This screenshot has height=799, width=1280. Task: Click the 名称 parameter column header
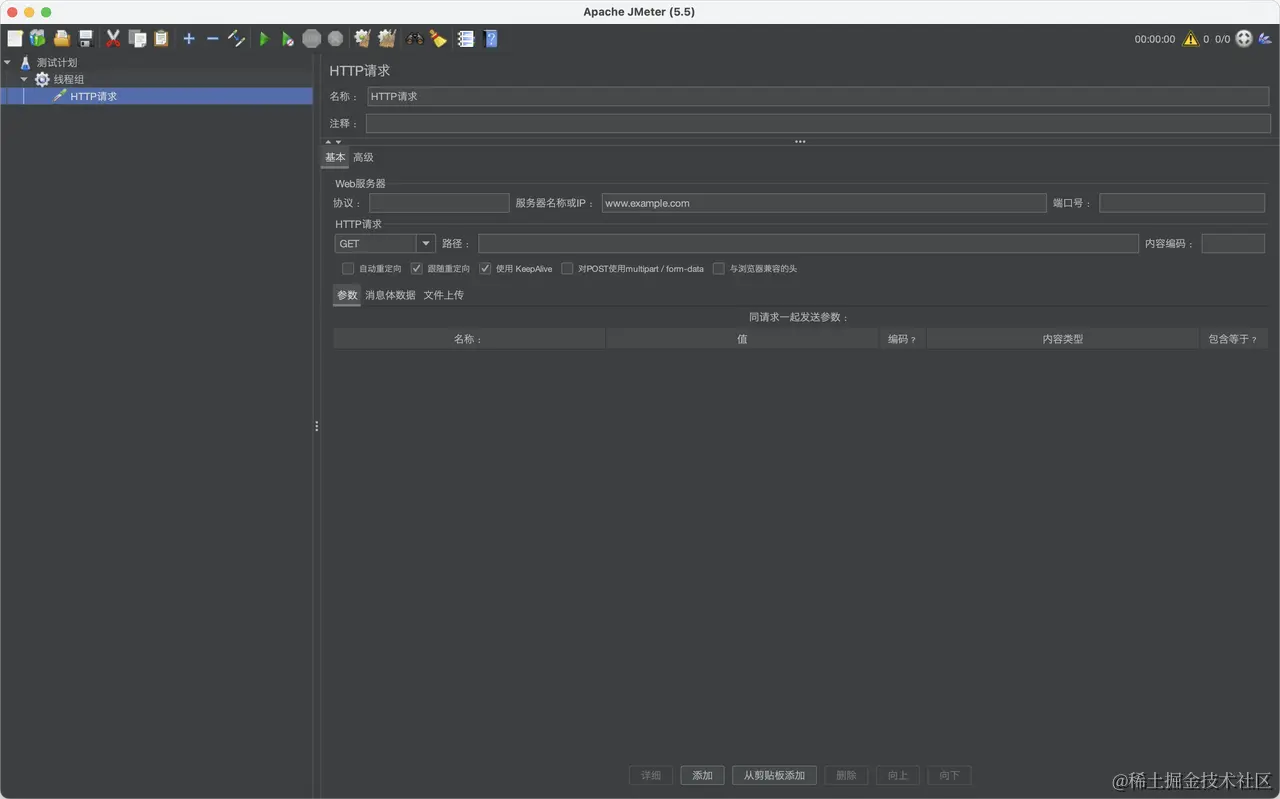(x=469, y=339)
